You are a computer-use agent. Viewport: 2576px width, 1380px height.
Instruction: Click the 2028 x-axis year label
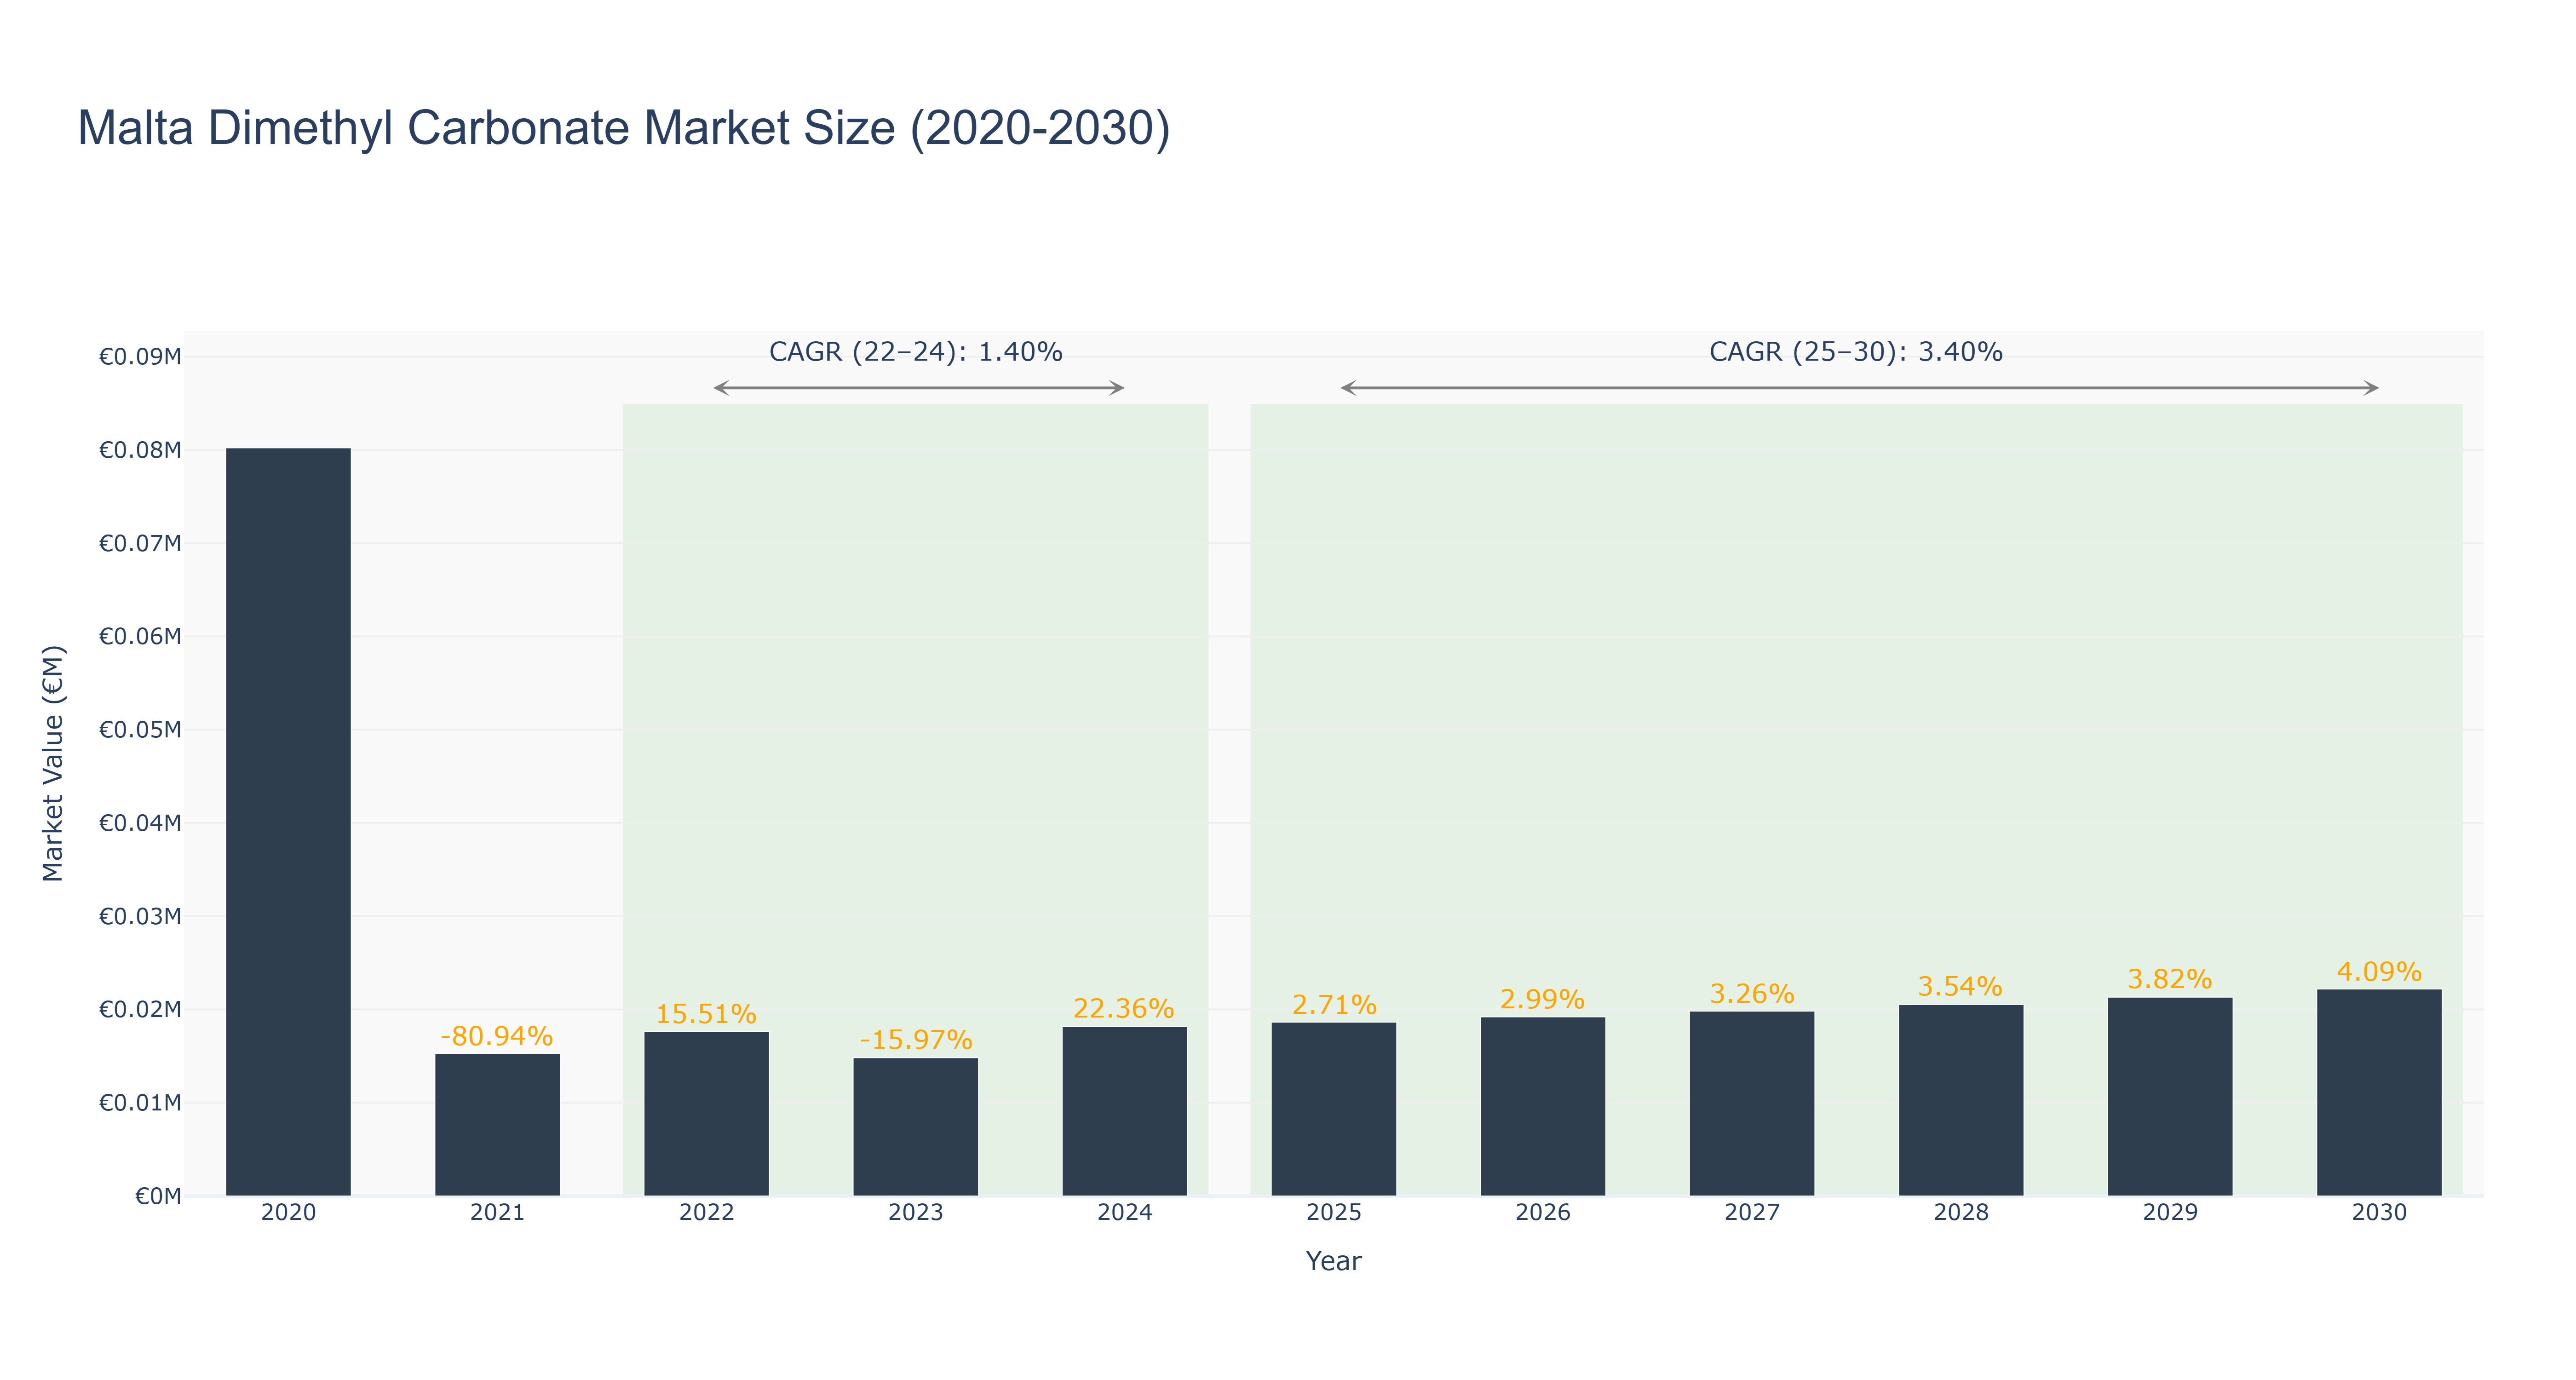(x=1960, y=1213)
